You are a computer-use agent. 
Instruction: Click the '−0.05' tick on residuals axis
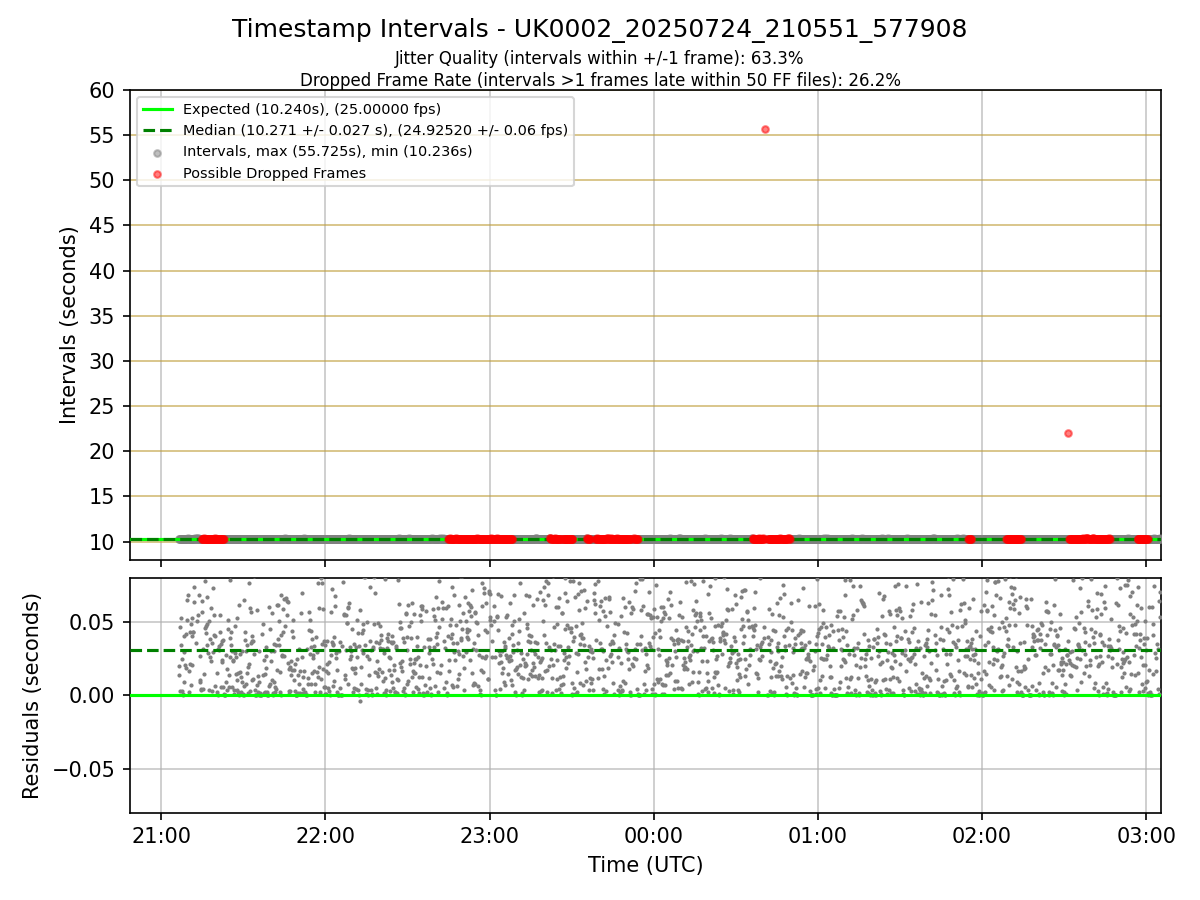[83, 770]
